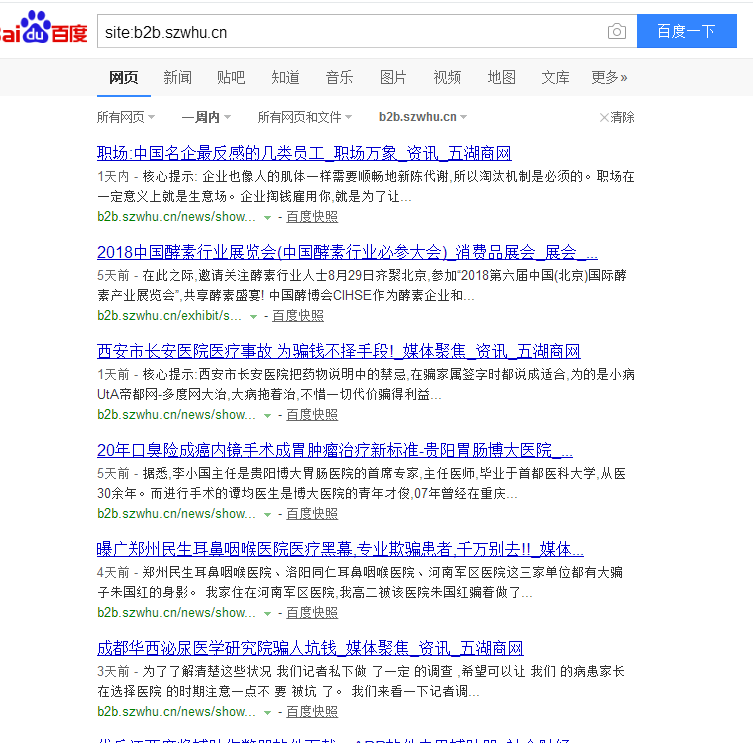Click the Baidu logo
Image resolution: width=753 pixels, height=743 pixels.
click(43, 29)
